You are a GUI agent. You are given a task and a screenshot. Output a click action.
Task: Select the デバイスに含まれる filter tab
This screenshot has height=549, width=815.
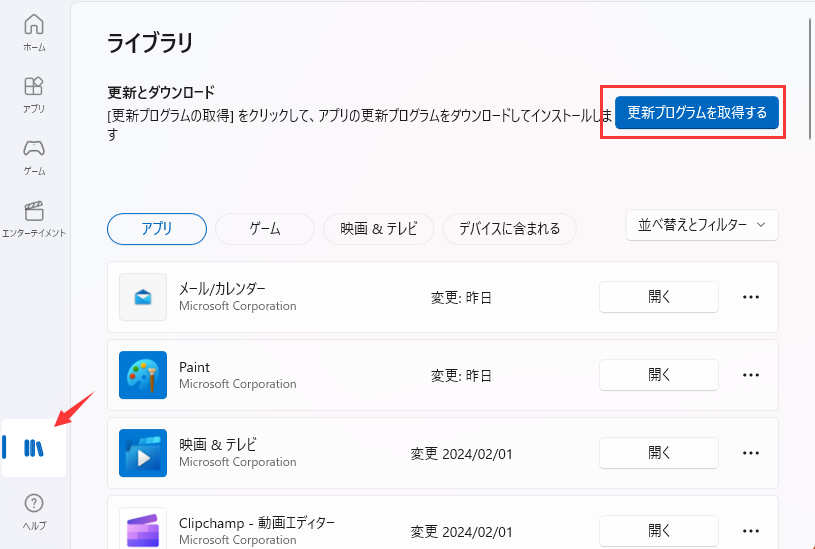click(509, 229)
